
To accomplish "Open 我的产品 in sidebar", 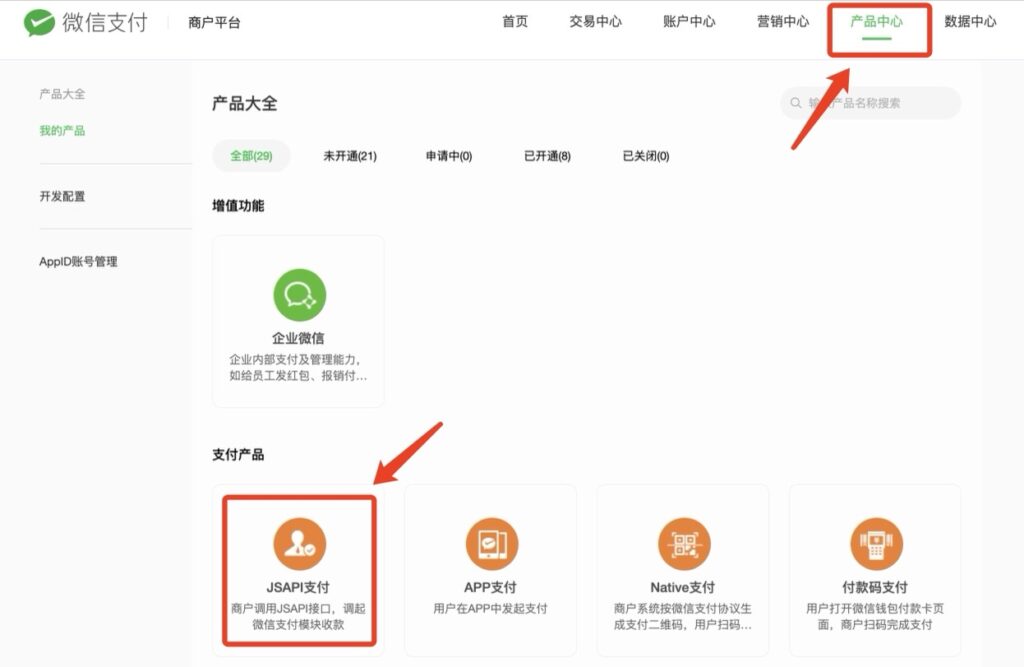I will click(62, 131).
